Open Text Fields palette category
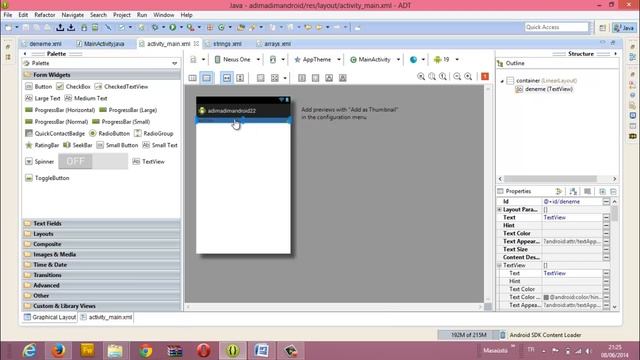 tap(101, 224)
